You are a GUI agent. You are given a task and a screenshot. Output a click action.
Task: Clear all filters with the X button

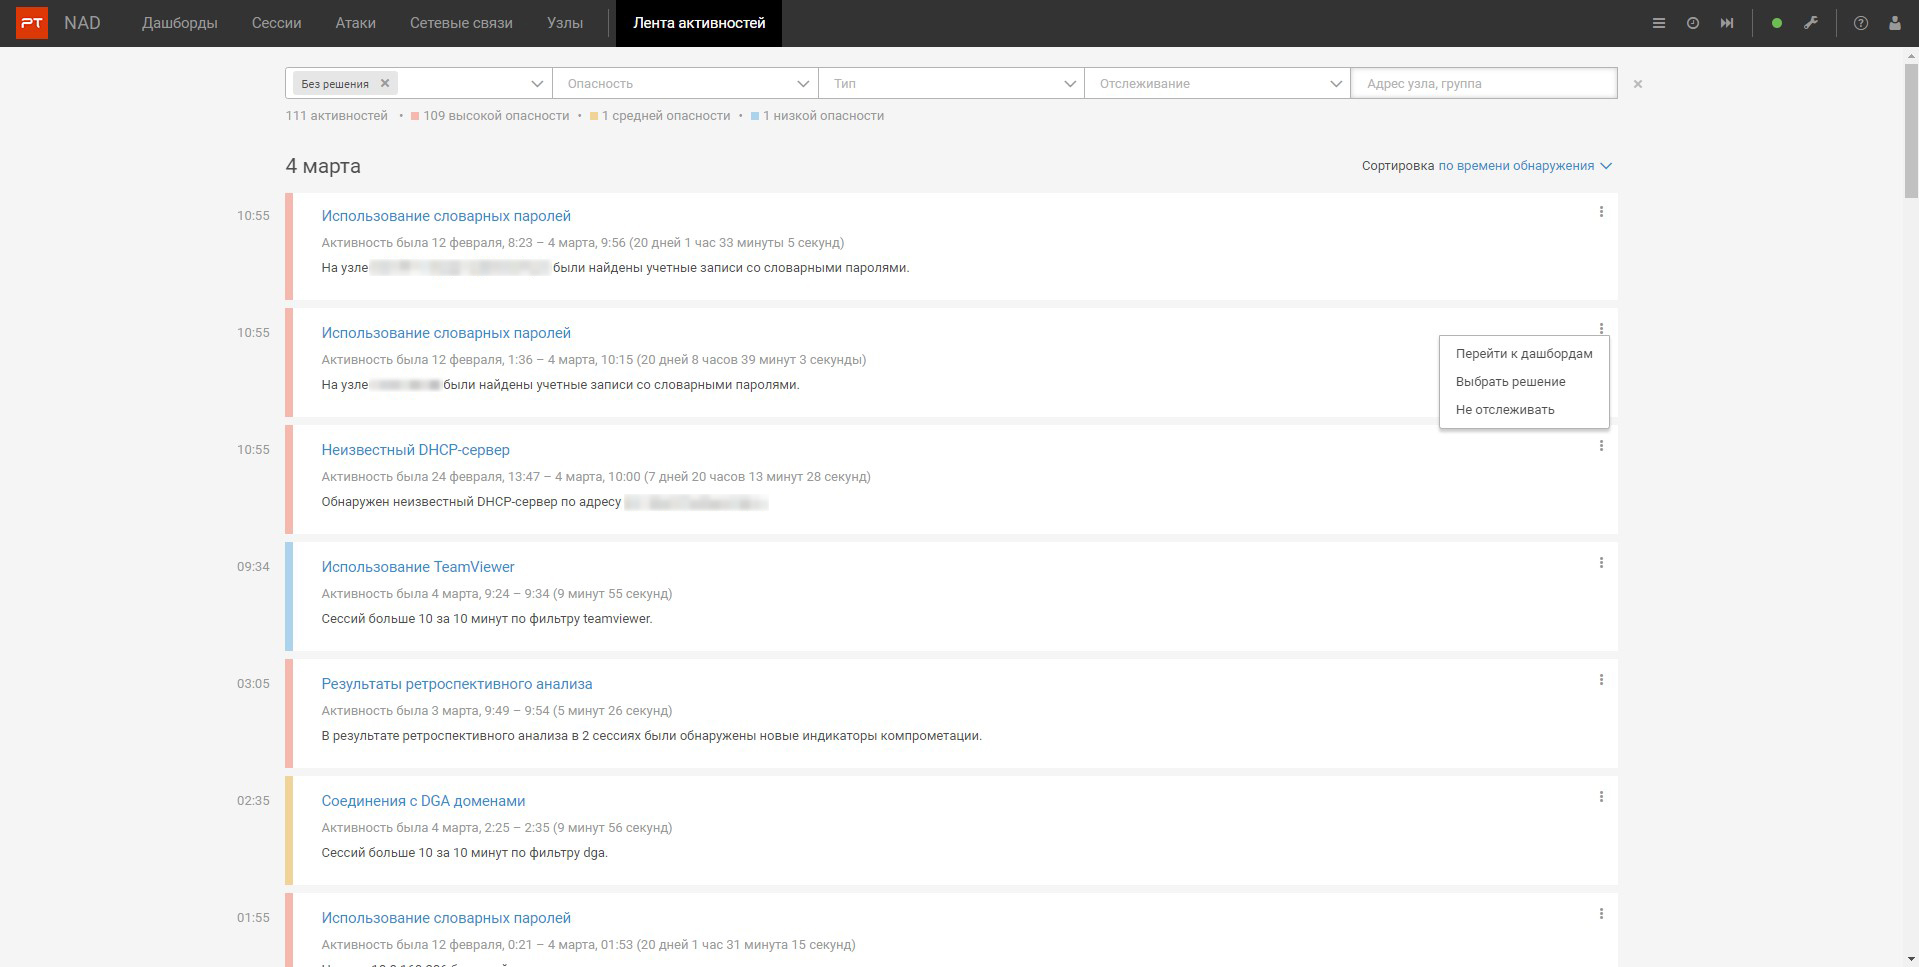[x=1638, y=84]
